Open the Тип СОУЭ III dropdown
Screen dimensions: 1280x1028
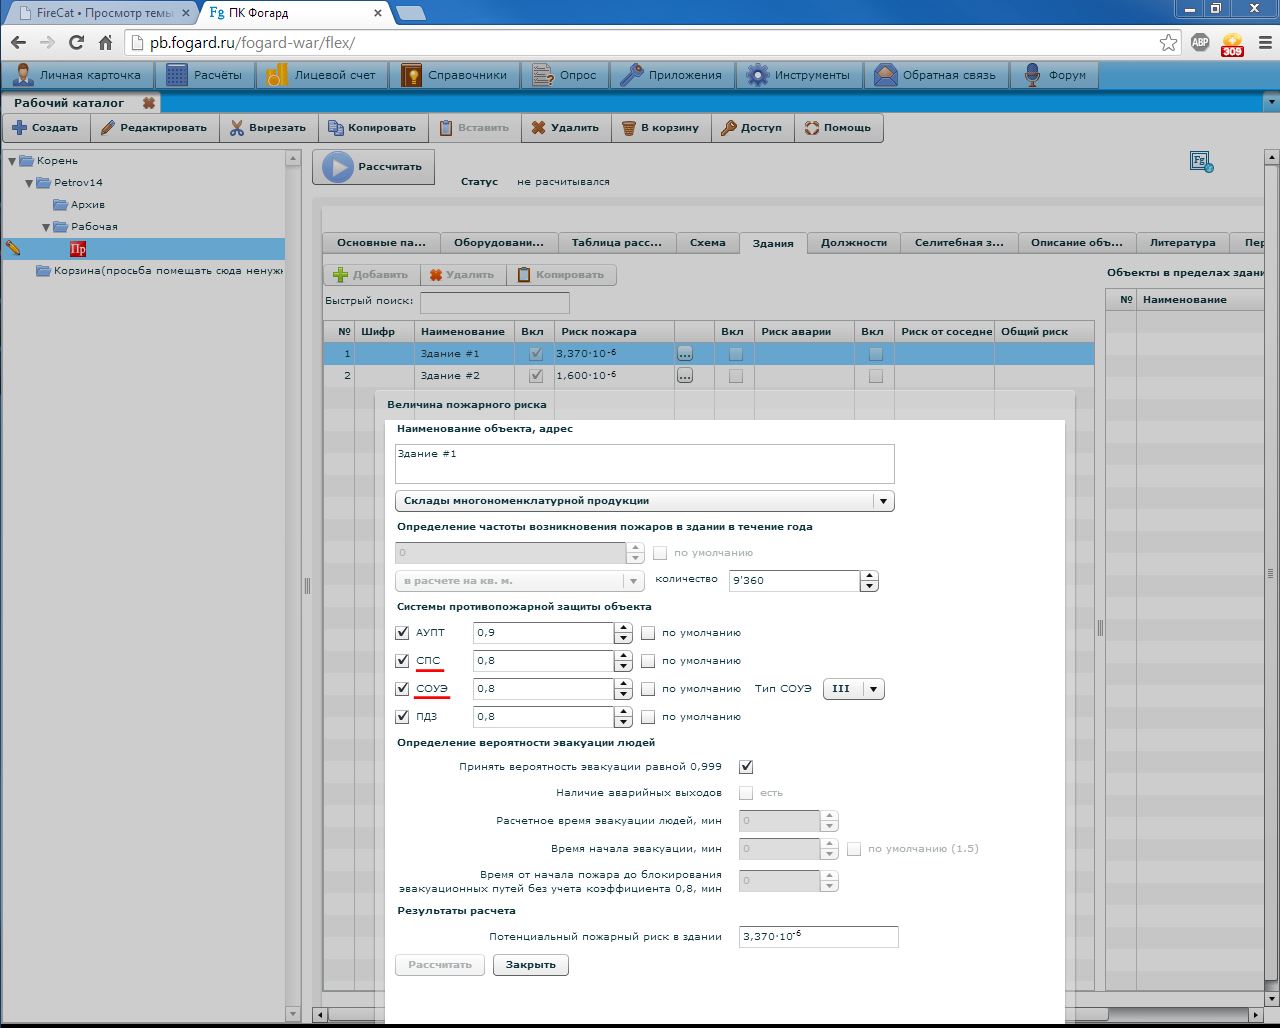coord(854,689)
